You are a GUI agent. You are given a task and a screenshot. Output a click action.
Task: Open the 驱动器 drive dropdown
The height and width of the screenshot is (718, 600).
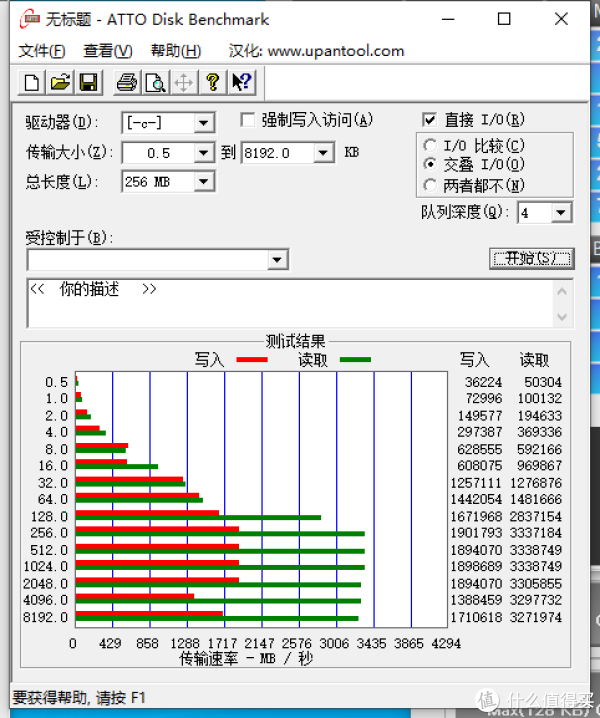tap(203, 123)
